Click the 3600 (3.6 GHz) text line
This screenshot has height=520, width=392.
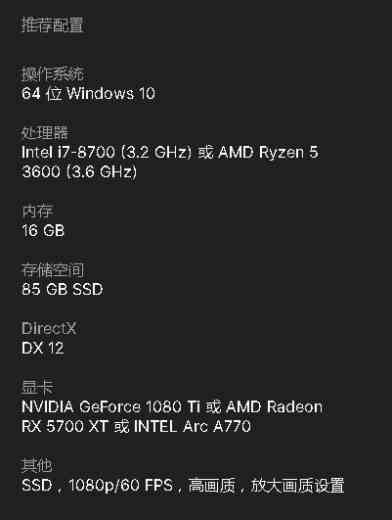(79, 172)
